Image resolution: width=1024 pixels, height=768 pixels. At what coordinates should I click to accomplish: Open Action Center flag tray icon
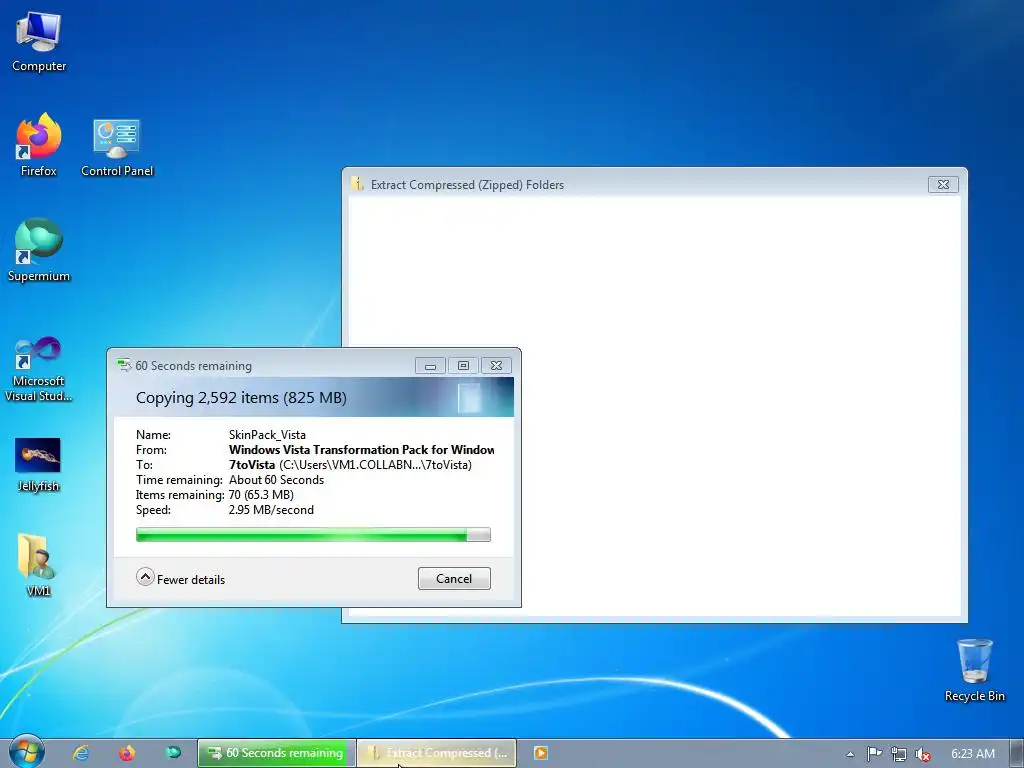click(x=874, y=754)
